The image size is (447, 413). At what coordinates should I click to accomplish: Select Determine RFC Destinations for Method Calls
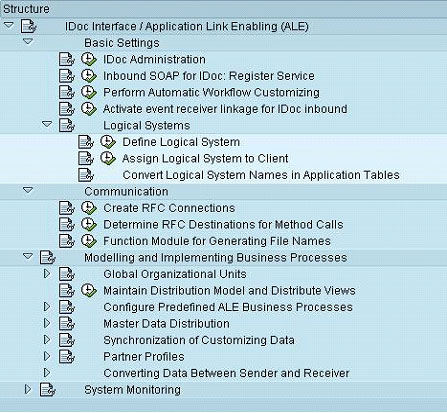223,225
